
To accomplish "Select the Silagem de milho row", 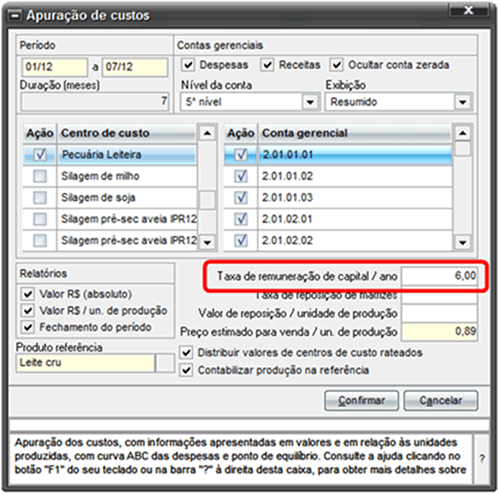I will (x=110, y=176).
